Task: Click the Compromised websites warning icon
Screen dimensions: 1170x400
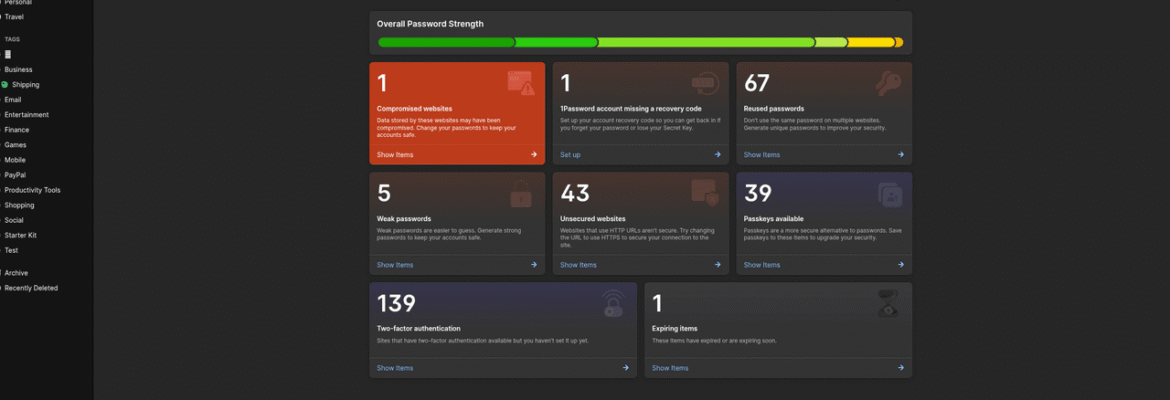Action: (x=520, y=84)
